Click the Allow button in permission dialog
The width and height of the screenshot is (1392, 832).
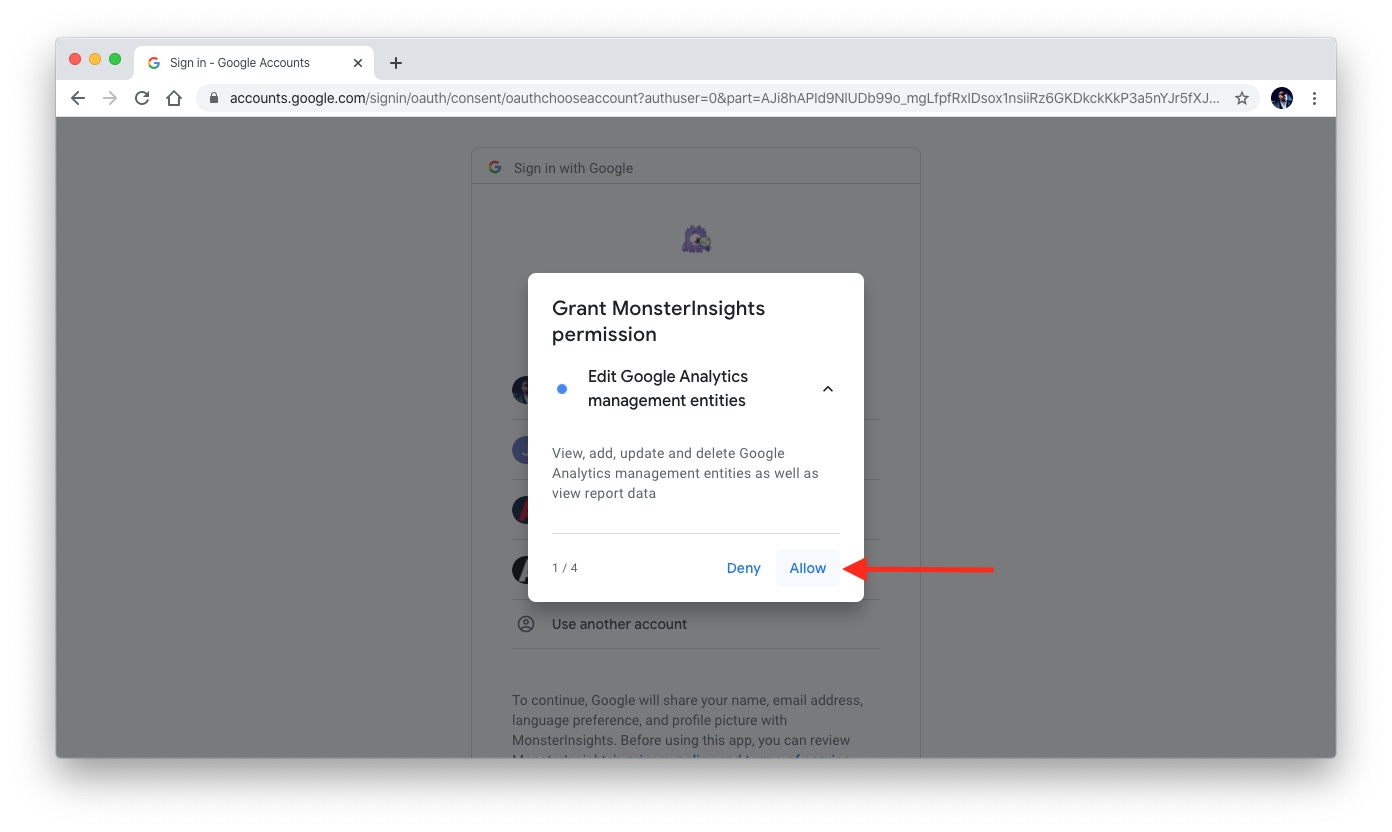click(807, 568)
